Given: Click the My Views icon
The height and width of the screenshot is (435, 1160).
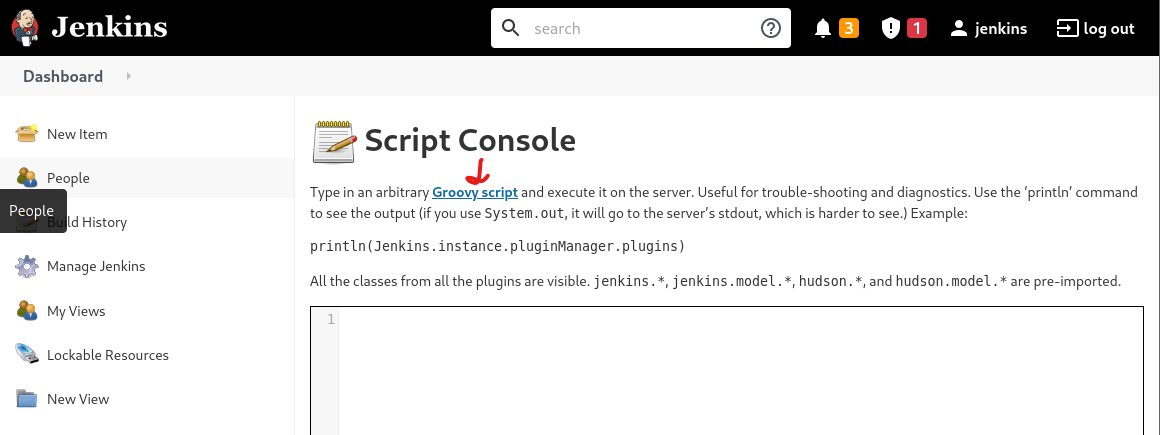Looking at the screenshot, I should [x=27, y=311].
